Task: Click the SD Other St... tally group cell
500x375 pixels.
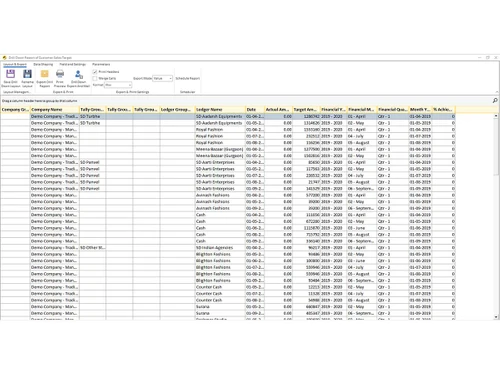Action: 93,248
